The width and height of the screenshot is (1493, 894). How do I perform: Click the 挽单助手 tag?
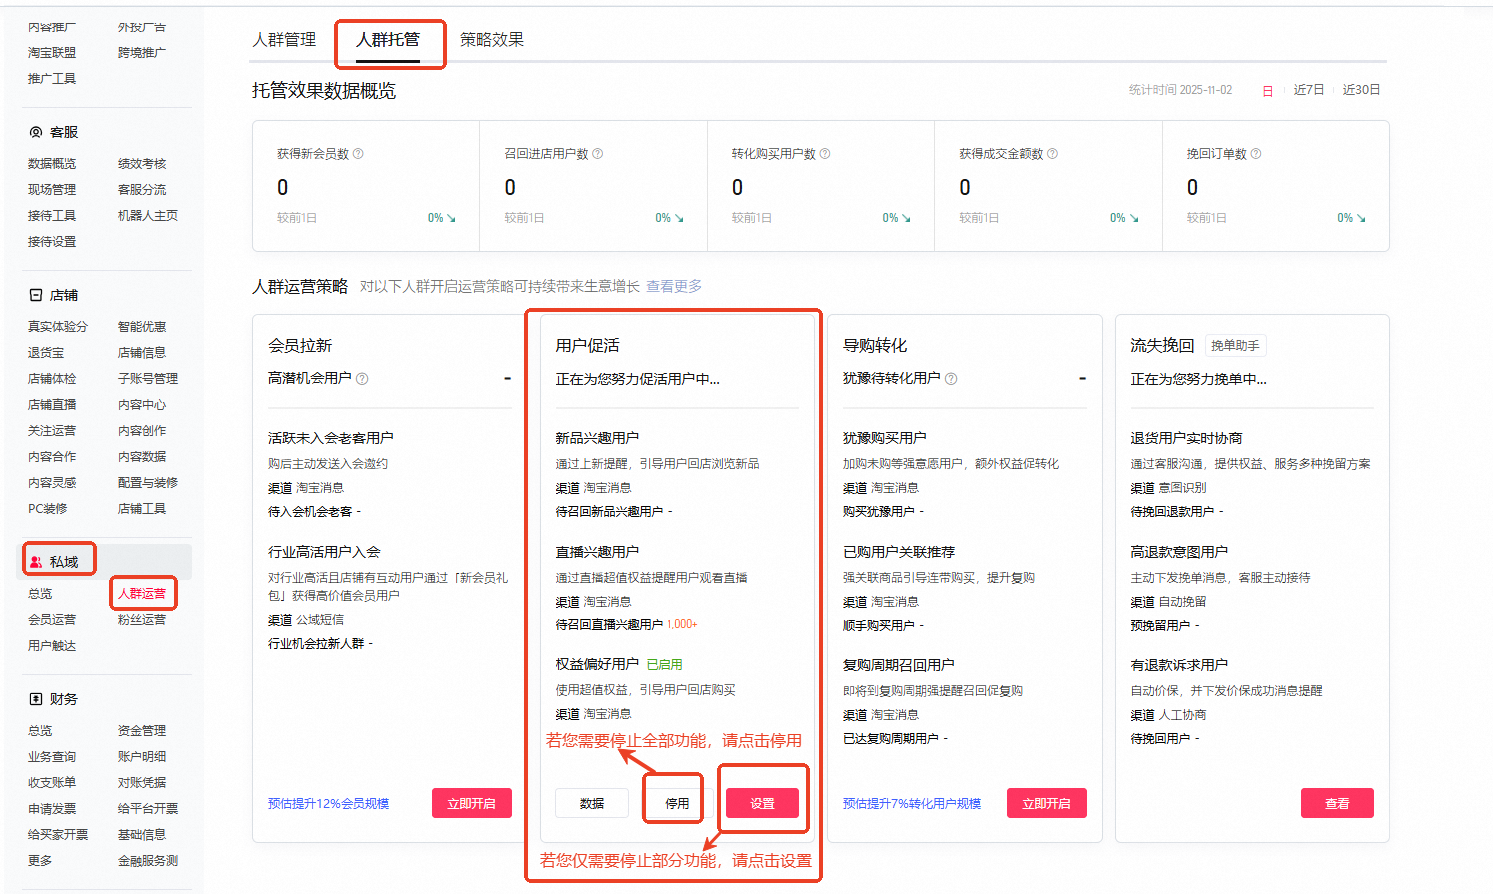1235,345
